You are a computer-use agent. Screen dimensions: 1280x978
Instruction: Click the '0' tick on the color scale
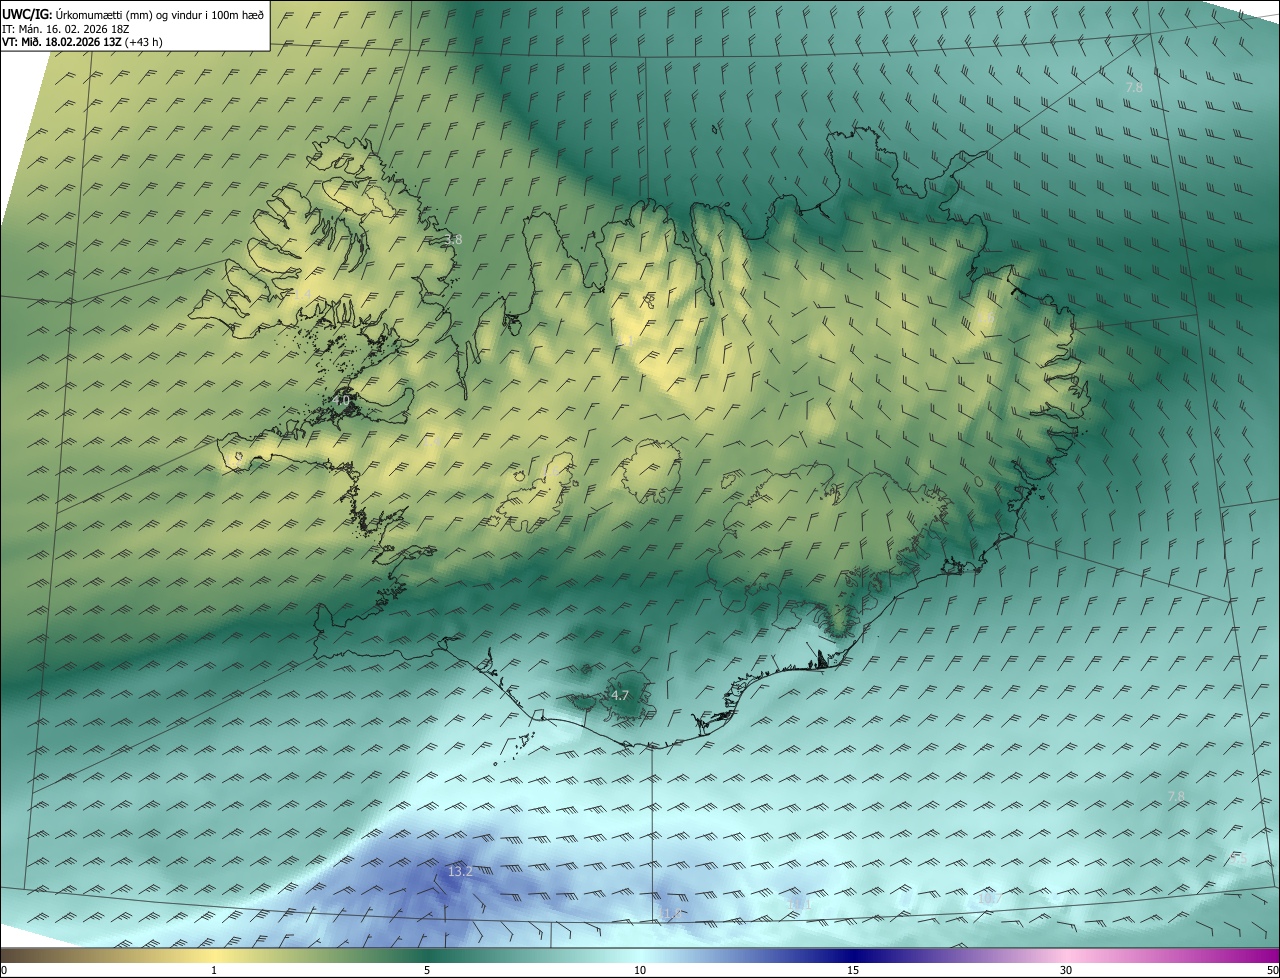click(4, 970)
